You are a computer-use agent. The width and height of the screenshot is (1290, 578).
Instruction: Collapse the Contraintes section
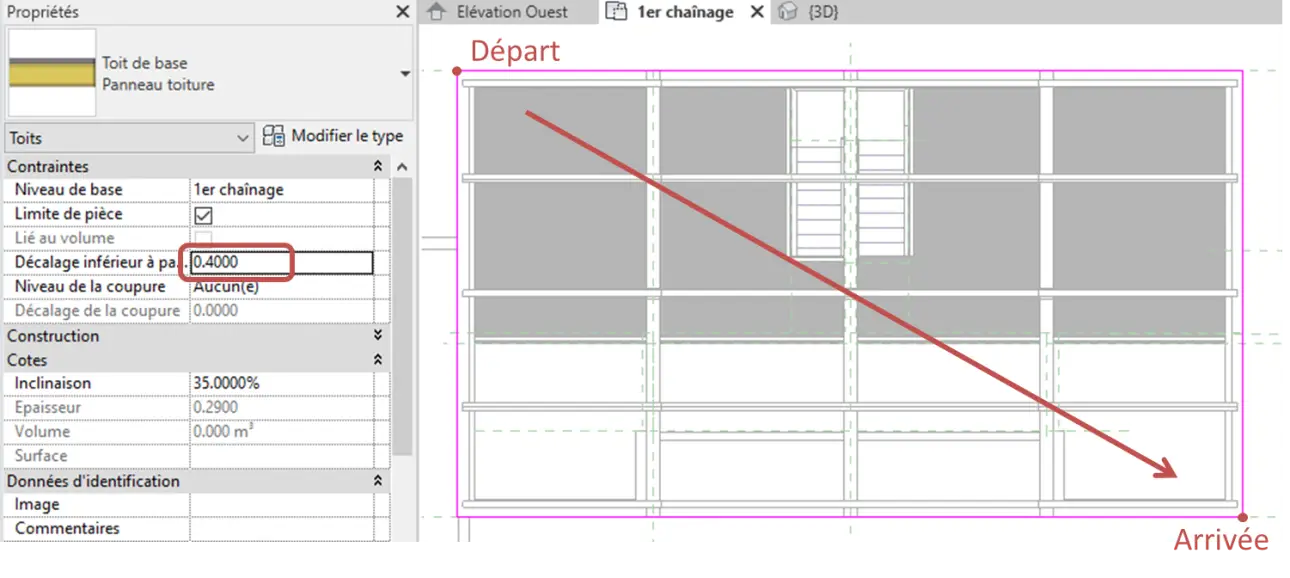[378, 167]
